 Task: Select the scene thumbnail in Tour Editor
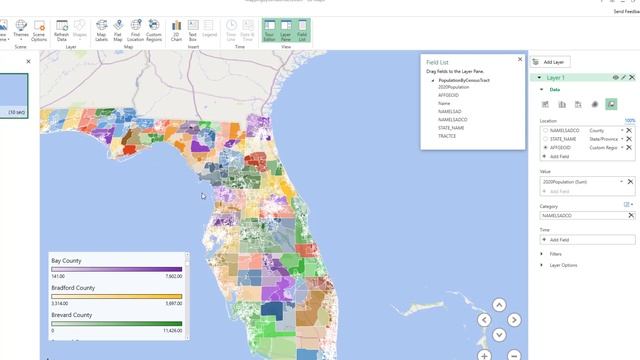[x=13, y=96]
